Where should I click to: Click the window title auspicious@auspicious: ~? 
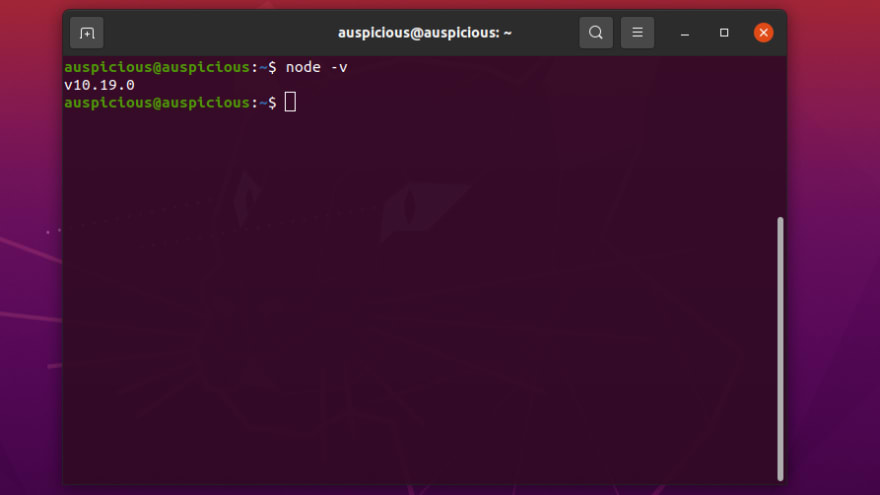click(x=425, y=33)
